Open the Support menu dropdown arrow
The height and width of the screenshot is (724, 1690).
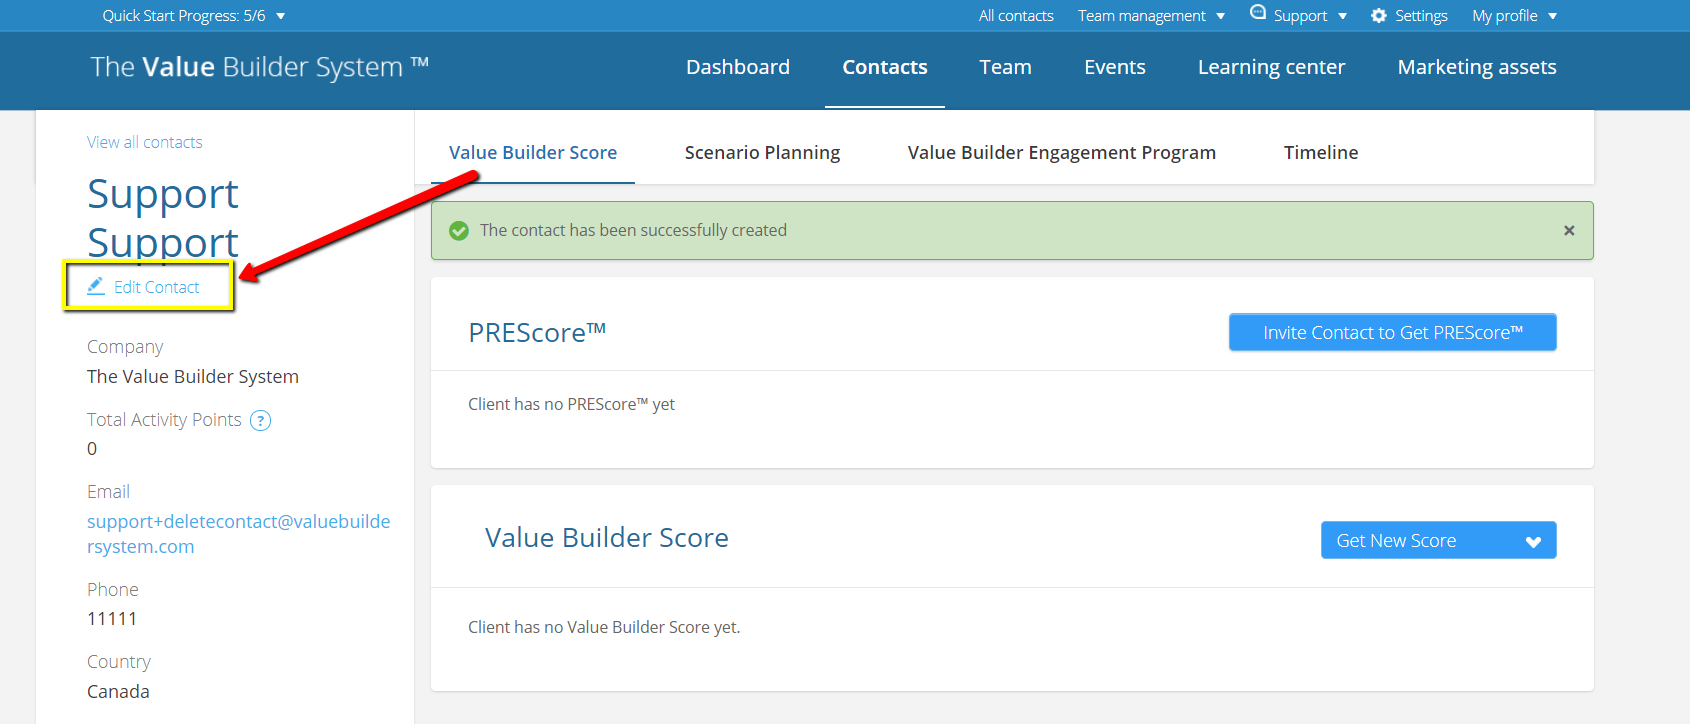pos(1343,16)
